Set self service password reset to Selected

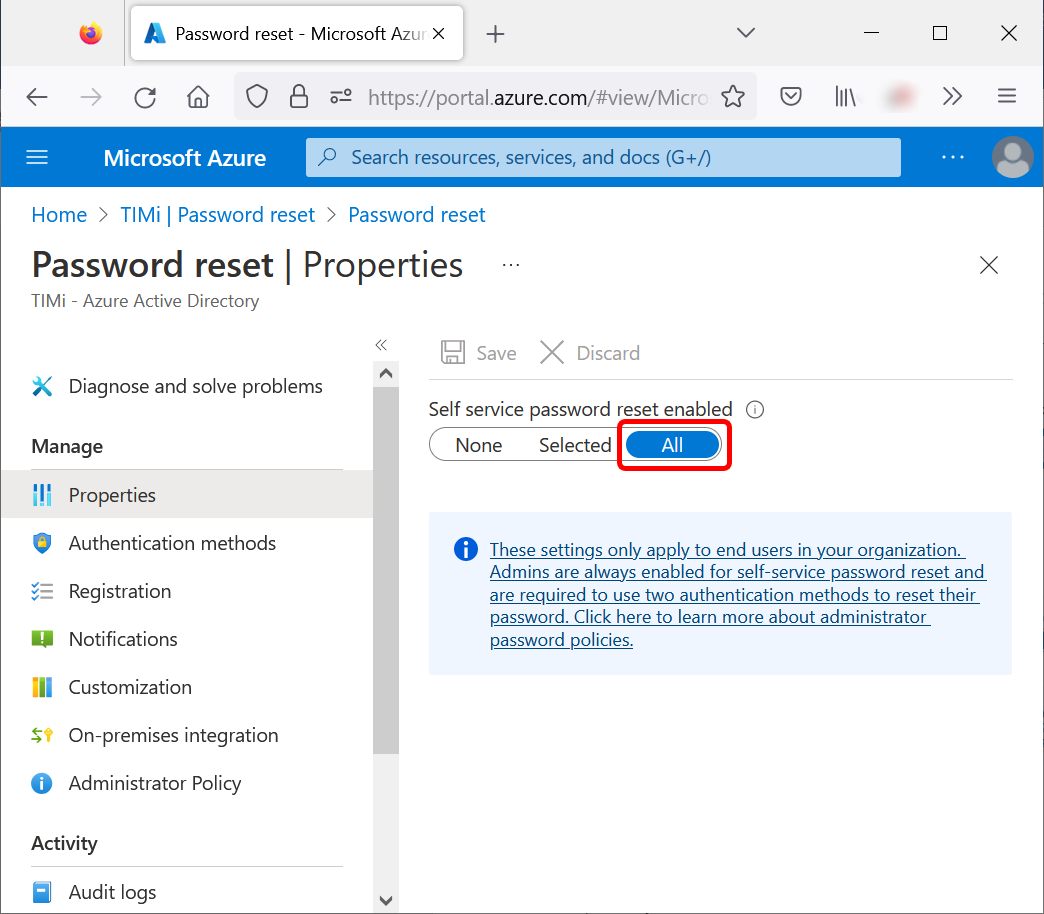[x=575, y=445]
